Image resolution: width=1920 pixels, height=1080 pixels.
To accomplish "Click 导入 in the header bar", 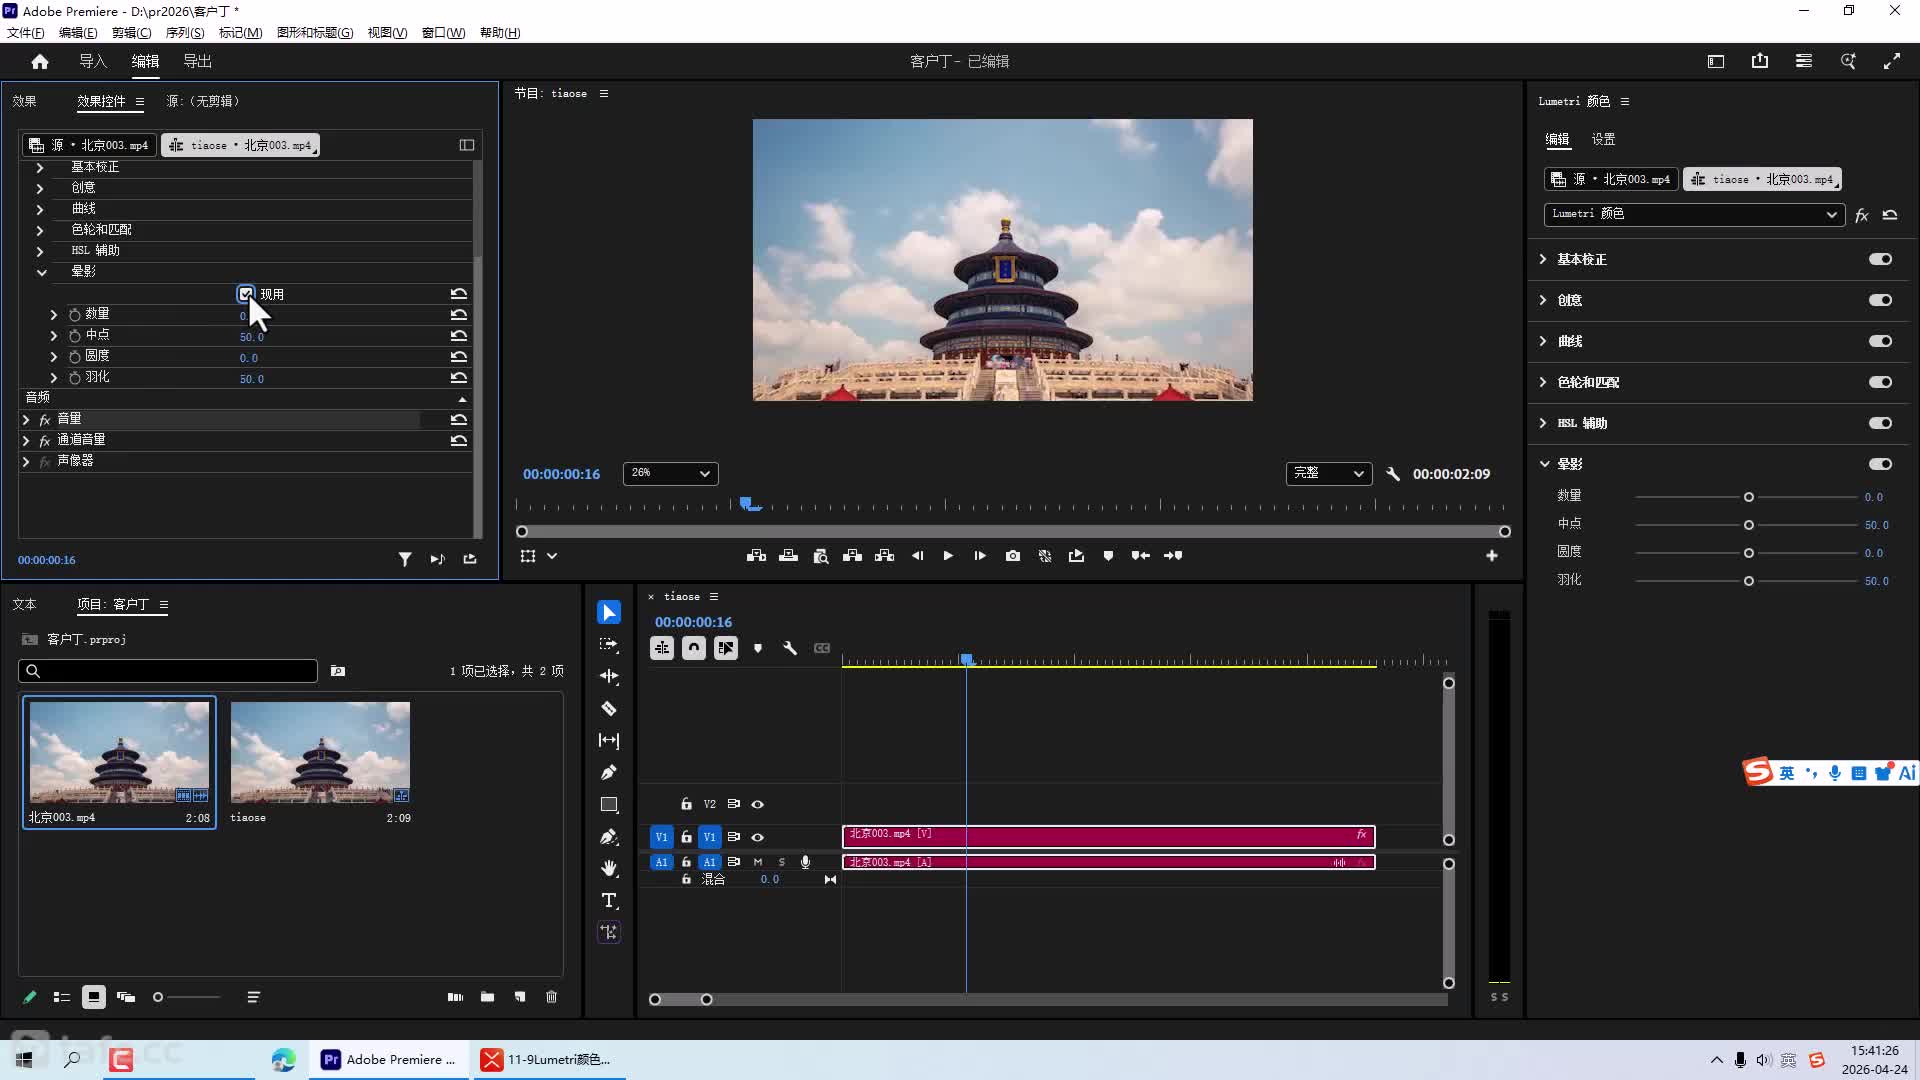I will [93, 61].
